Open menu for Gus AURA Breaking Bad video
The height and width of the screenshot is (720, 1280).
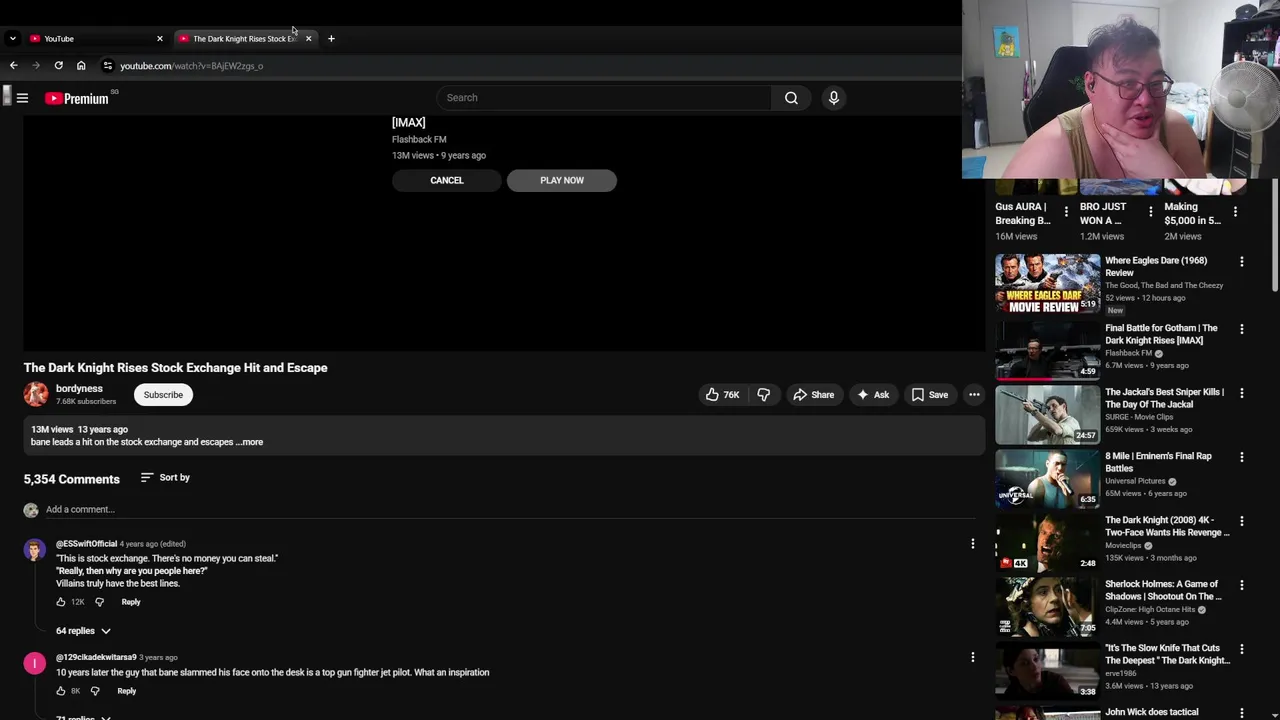(x=1066, y=212)
